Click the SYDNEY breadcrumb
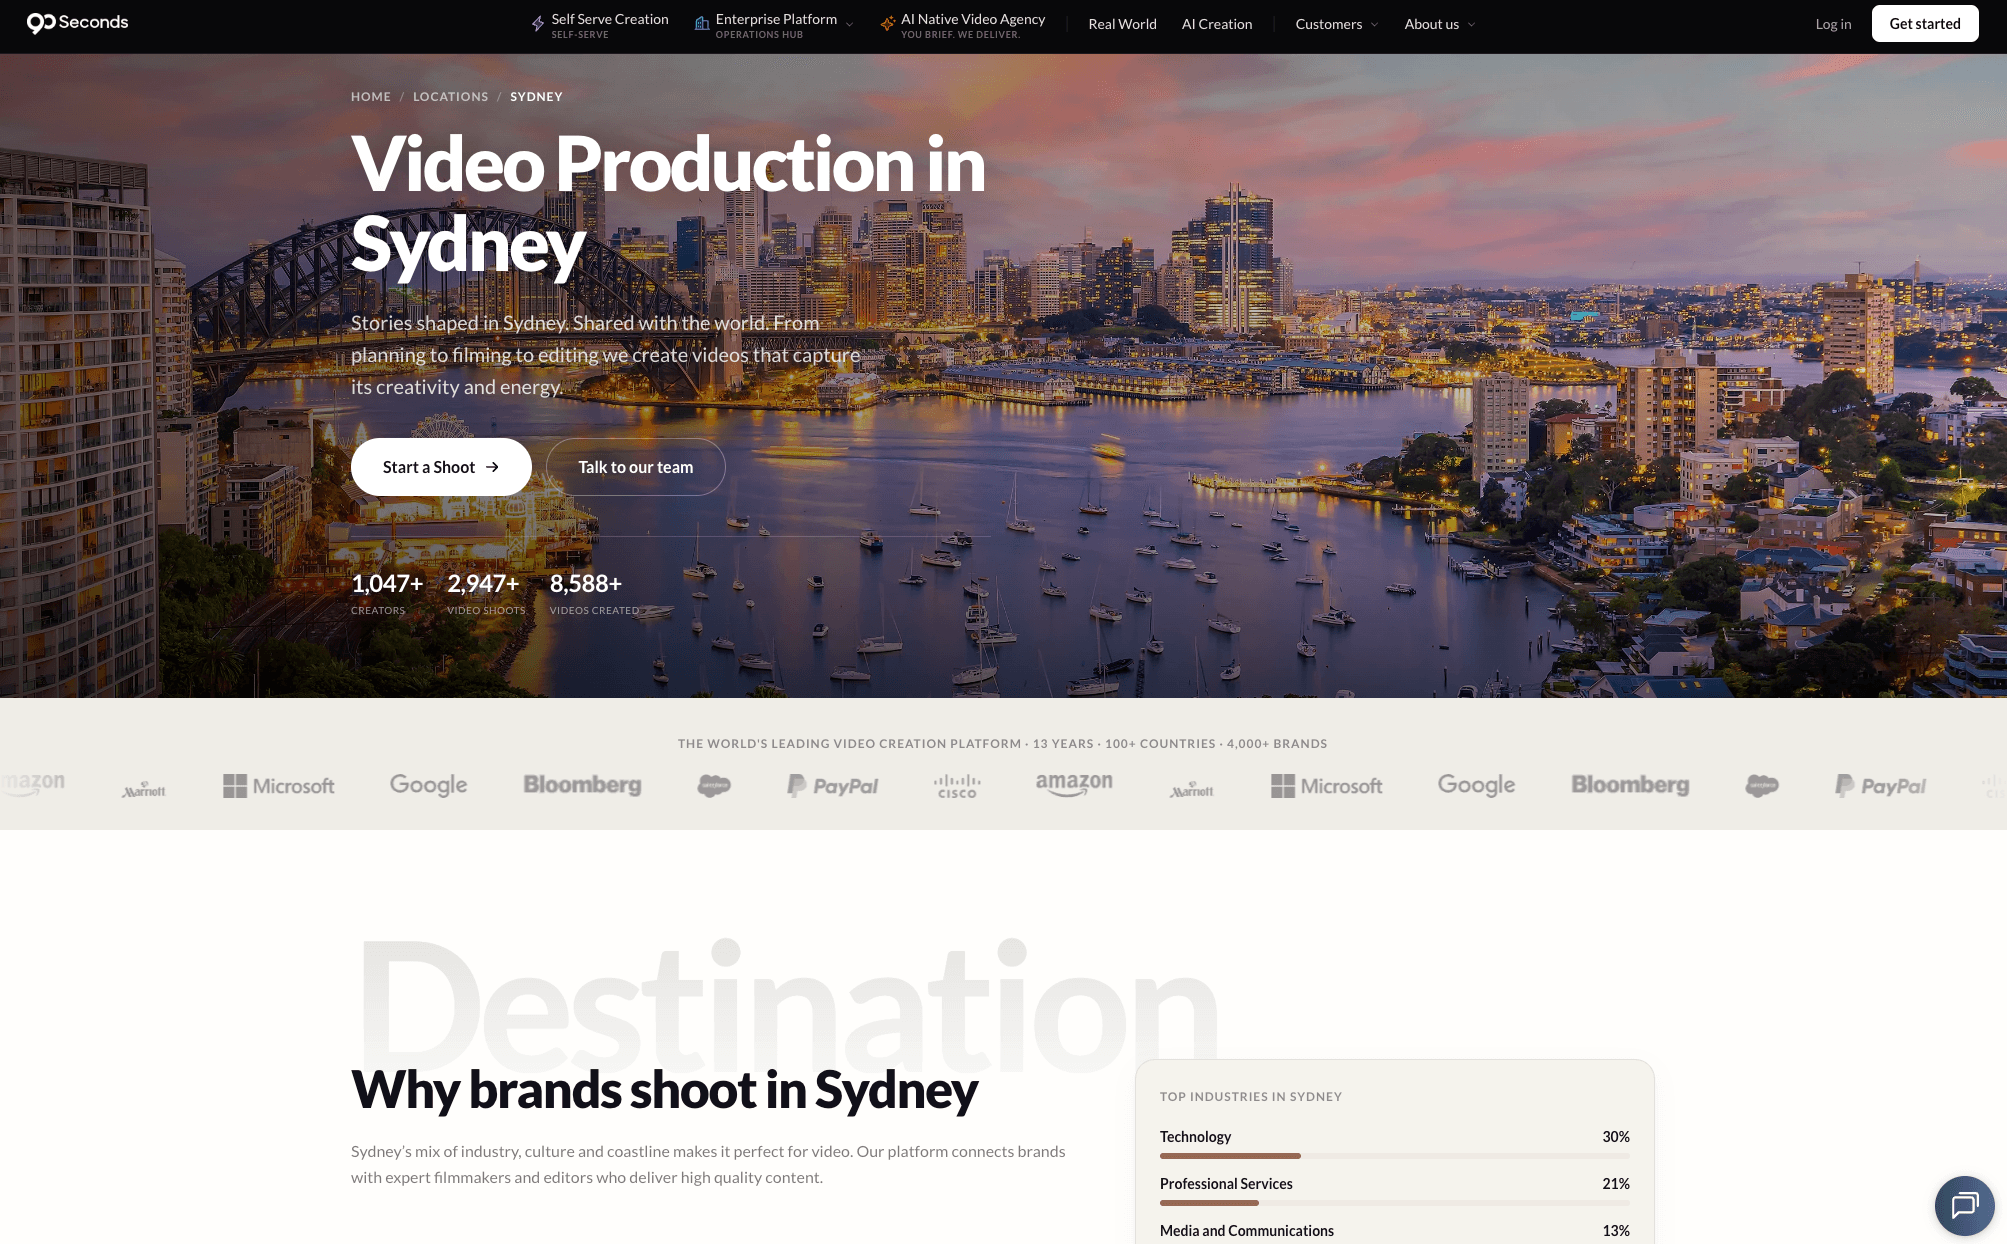This screenshot has width=2007, height=1244. [x=536, y=97]
